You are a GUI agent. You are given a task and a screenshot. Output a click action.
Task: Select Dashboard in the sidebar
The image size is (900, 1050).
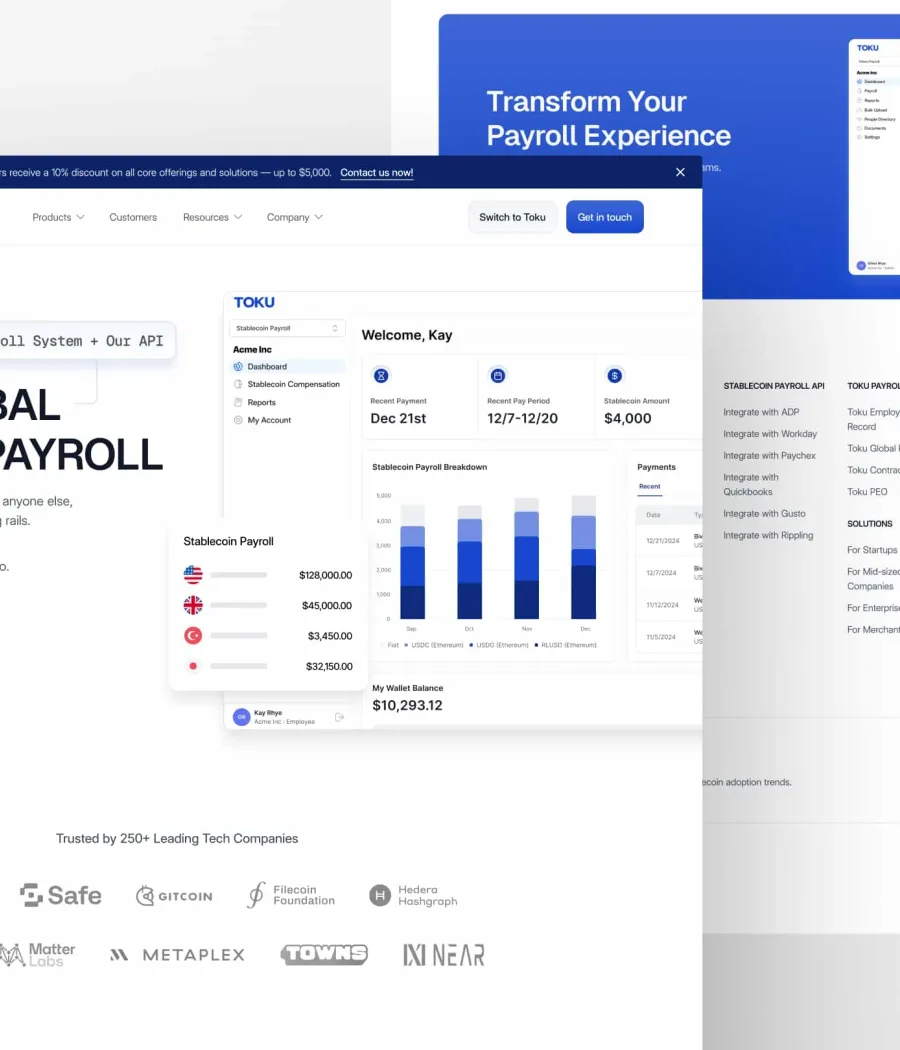(x=288, y=366)
